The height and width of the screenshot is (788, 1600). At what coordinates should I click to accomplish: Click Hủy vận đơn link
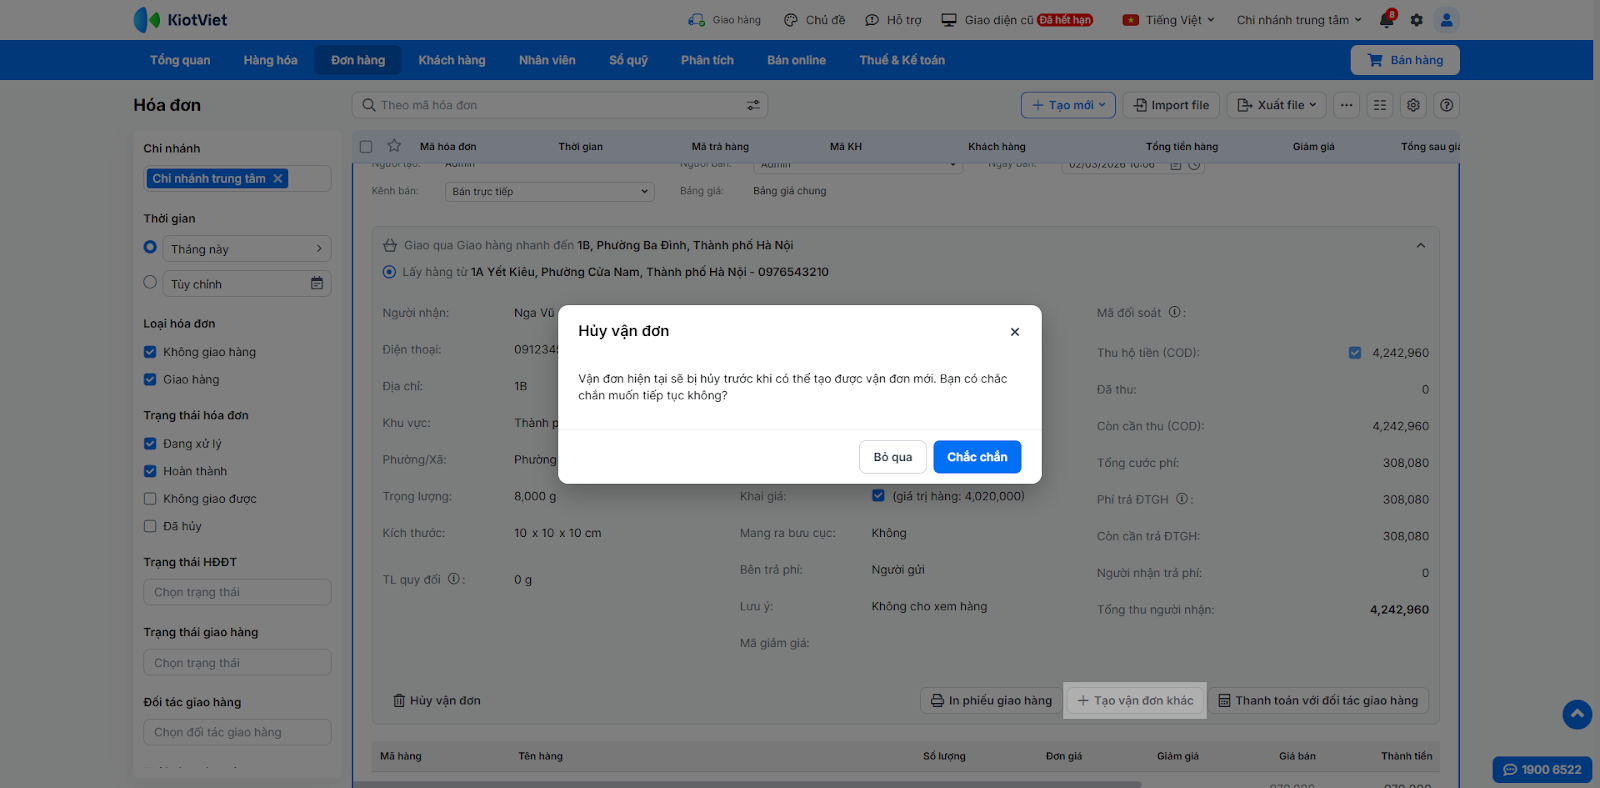pos(437,701)
